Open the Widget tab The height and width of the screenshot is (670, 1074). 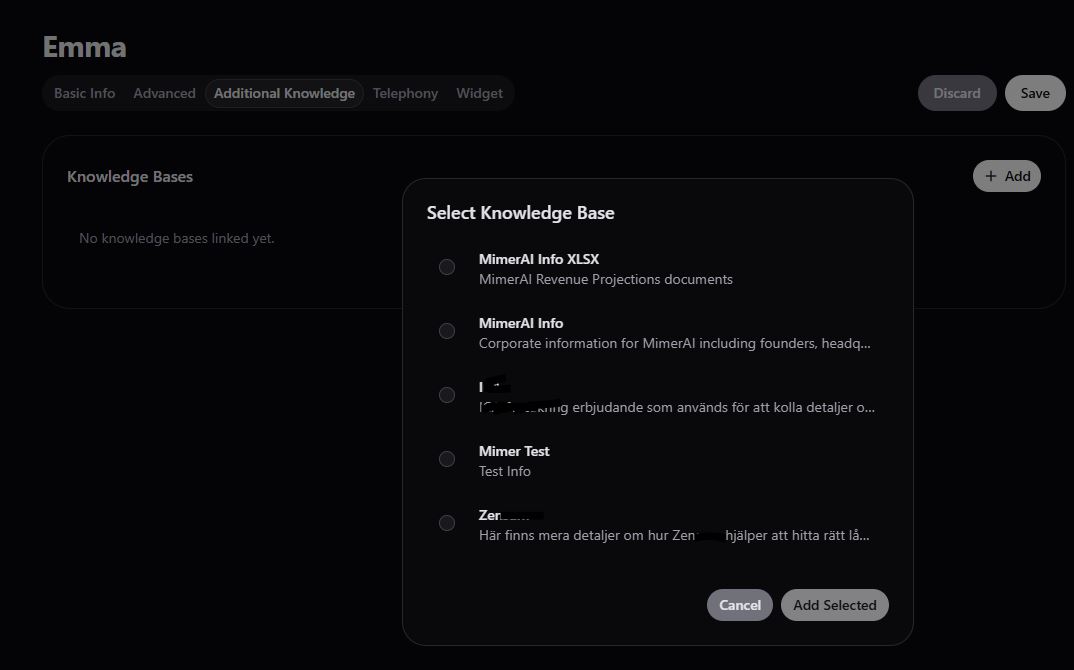tap(479, 93)
